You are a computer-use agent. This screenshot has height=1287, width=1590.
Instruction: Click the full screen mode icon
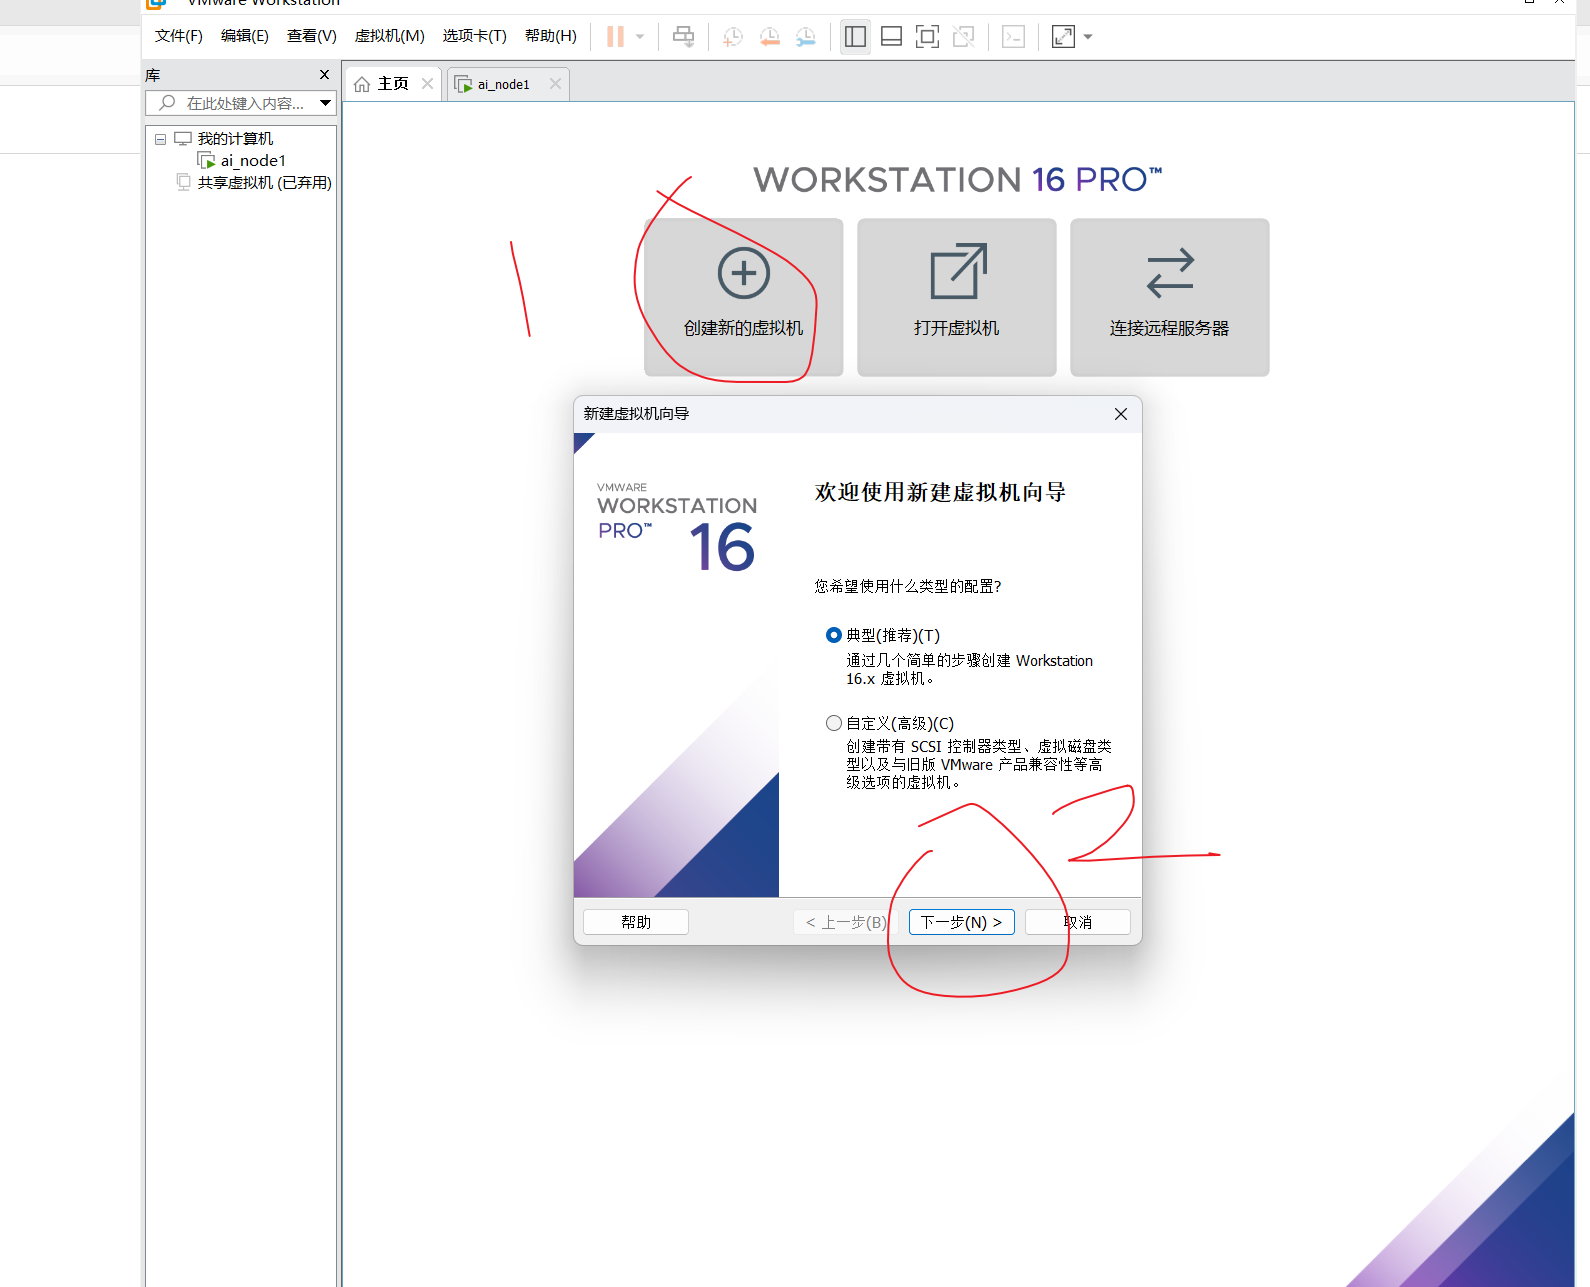pos(927,37)
